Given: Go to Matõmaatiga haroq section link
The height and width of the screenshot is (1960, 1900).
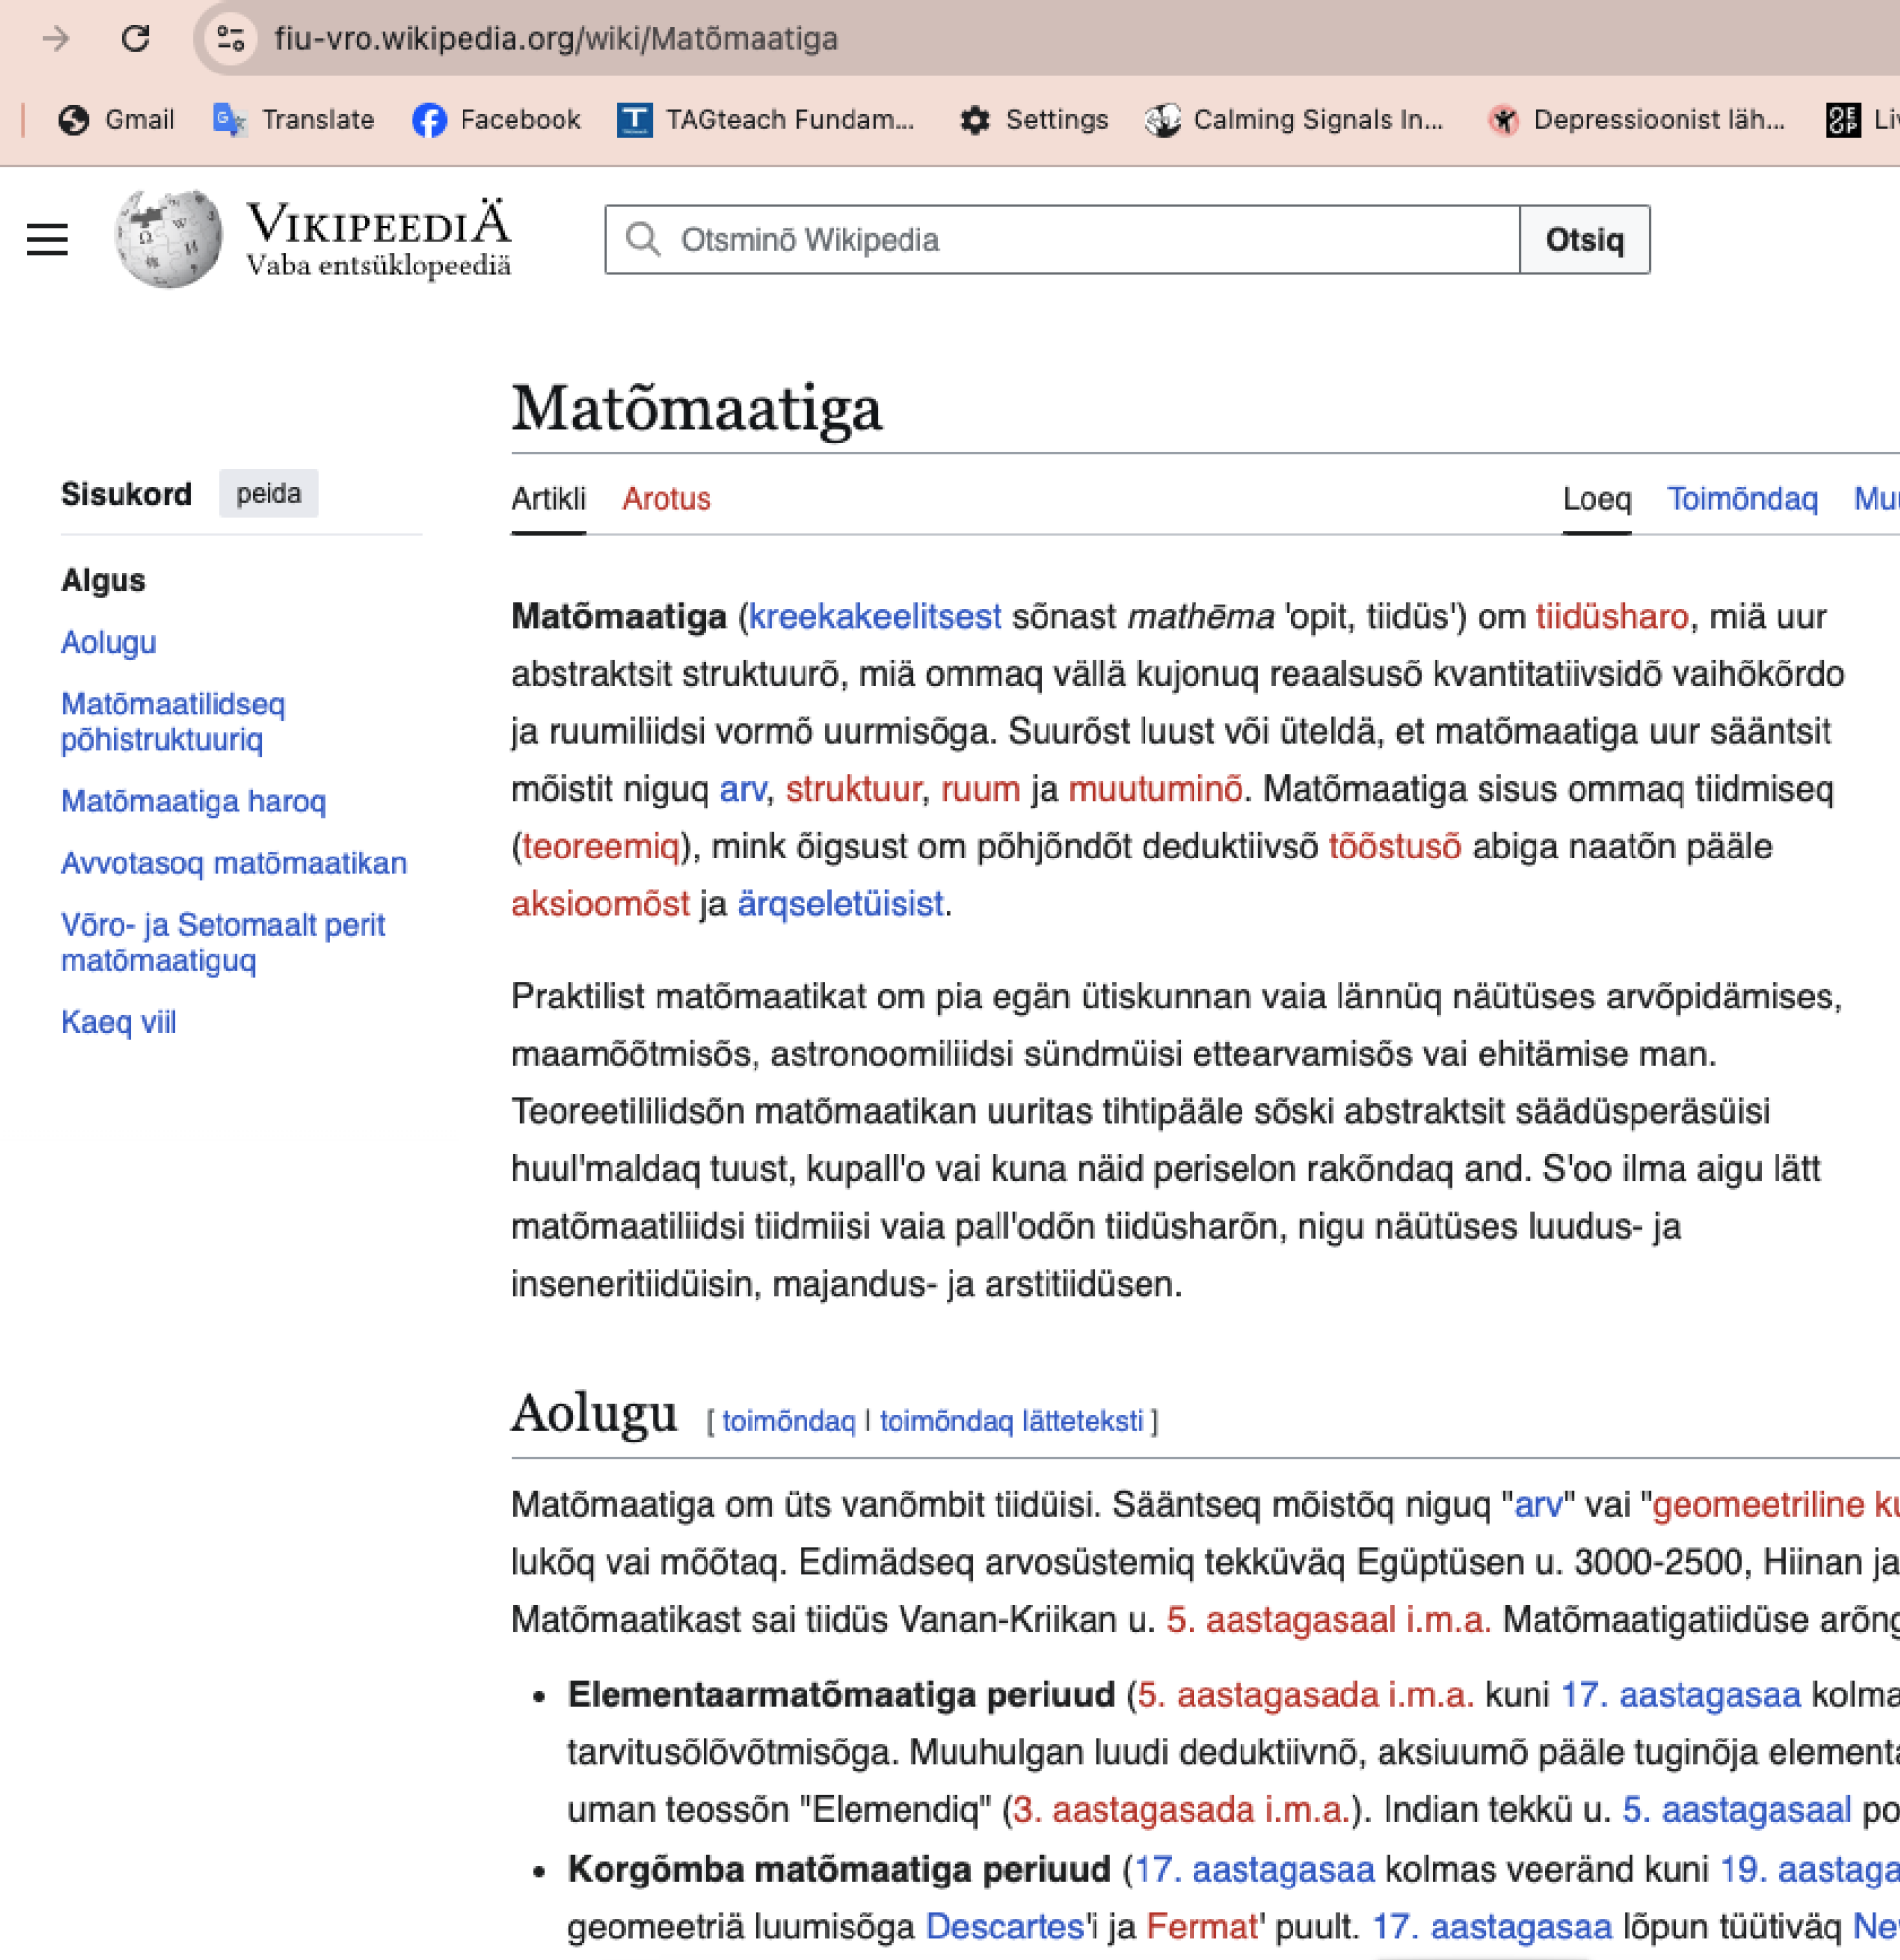Looking at the screenshot, I should click(x=193, y=801).
